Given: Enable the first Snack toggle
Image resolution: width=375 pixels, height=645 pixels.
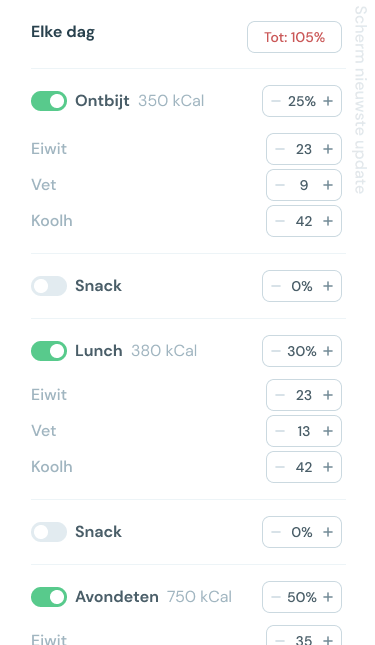Looking at the screenshot, I should [x=49, y=286].
